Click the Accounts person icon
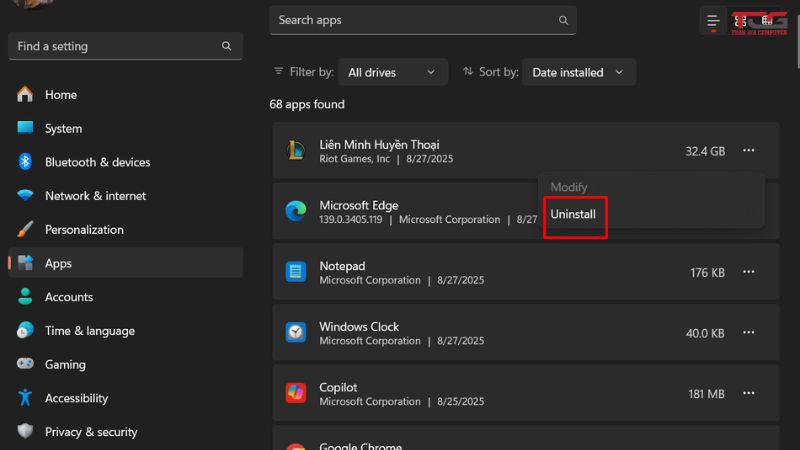800x450 pixels. 24,296
